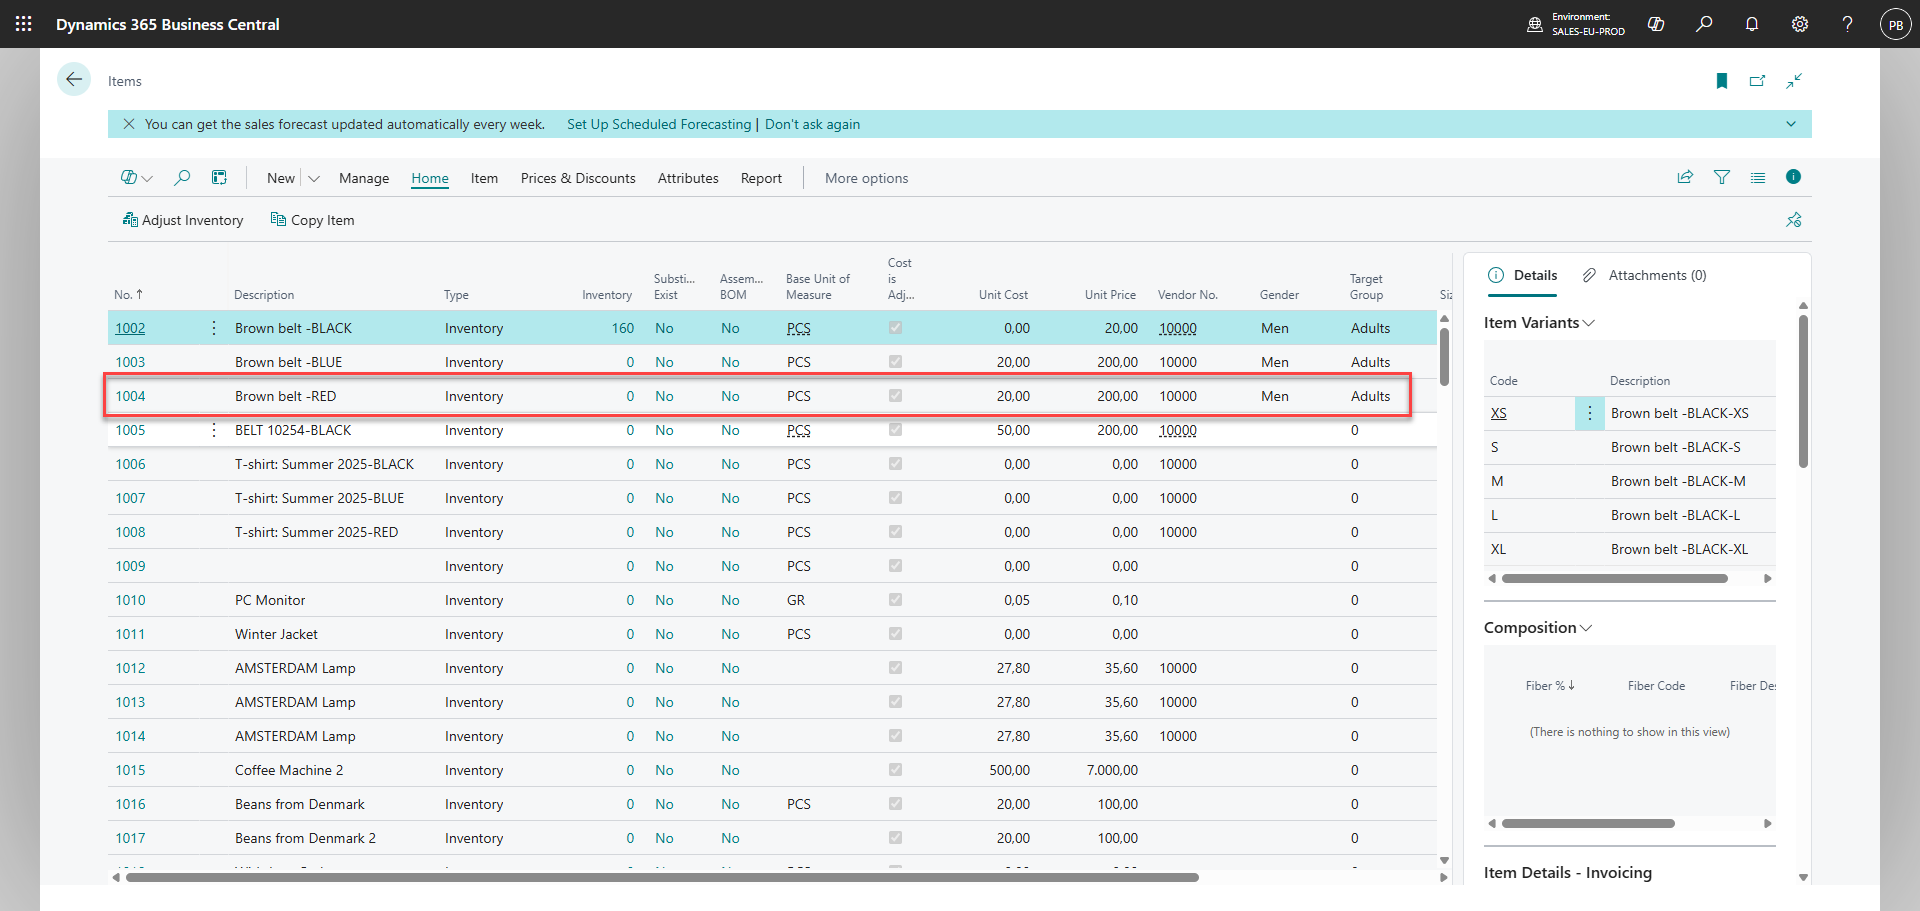Toggle Cost is Adjusted checkbox for 1002
Screen dimensions: 1920x911
click(895, 328)
